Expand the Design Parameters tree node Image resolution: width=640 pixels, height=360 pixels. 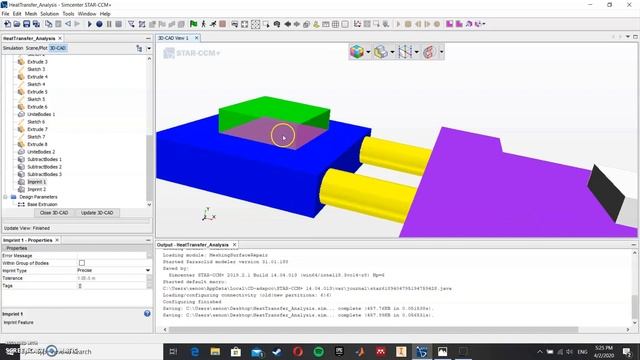coord(5,197)
